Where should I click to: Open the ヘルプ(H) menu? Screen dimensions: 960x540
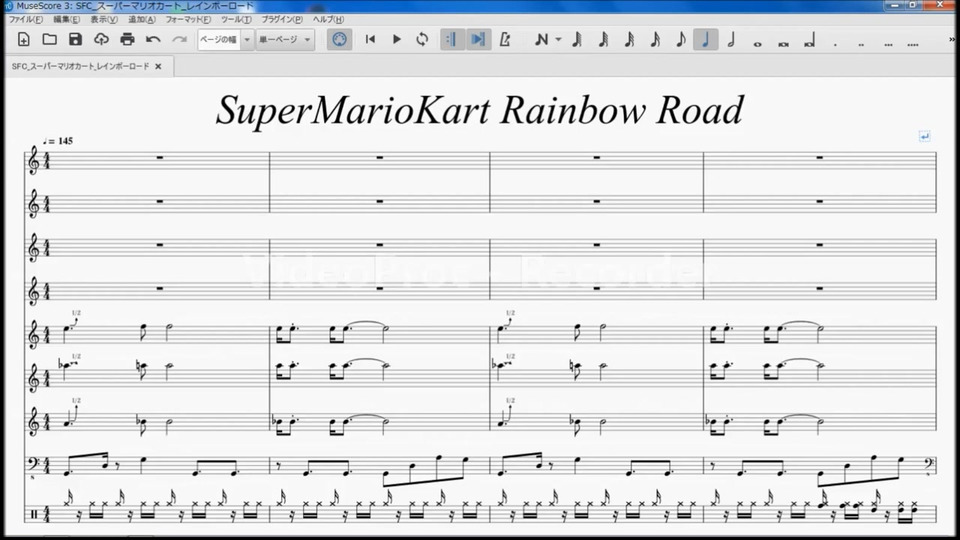328,20
